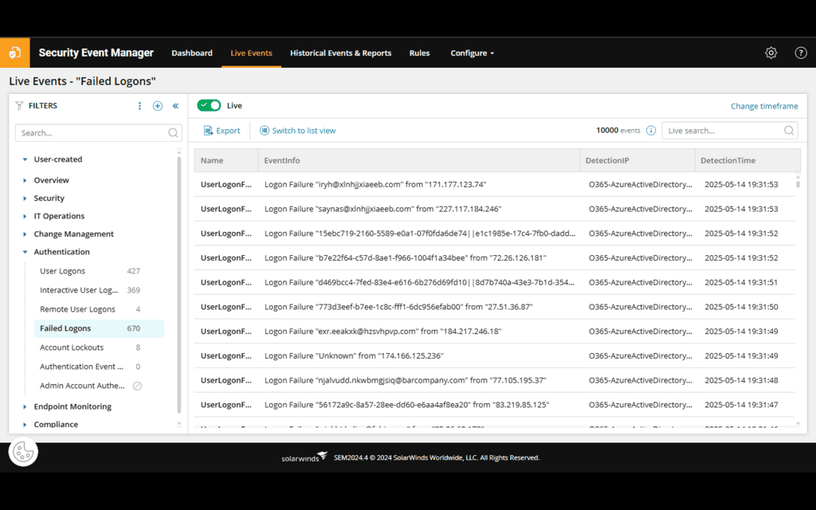Open the cookie preferences icon
The image size is (816, 510).
[23, 452]
